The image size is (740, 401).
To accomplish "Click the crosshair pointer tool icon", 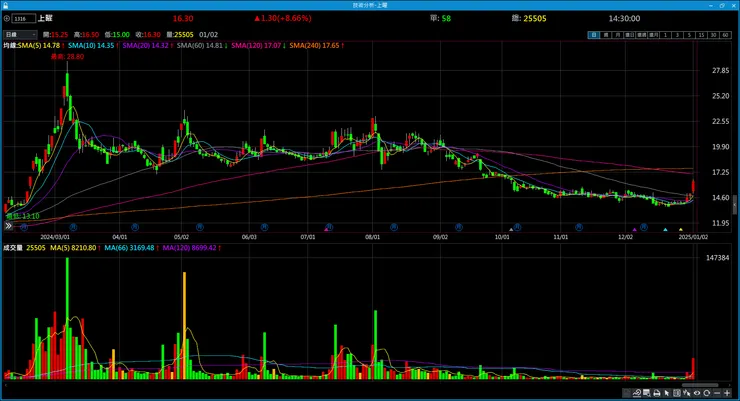I will coord(686,393).
